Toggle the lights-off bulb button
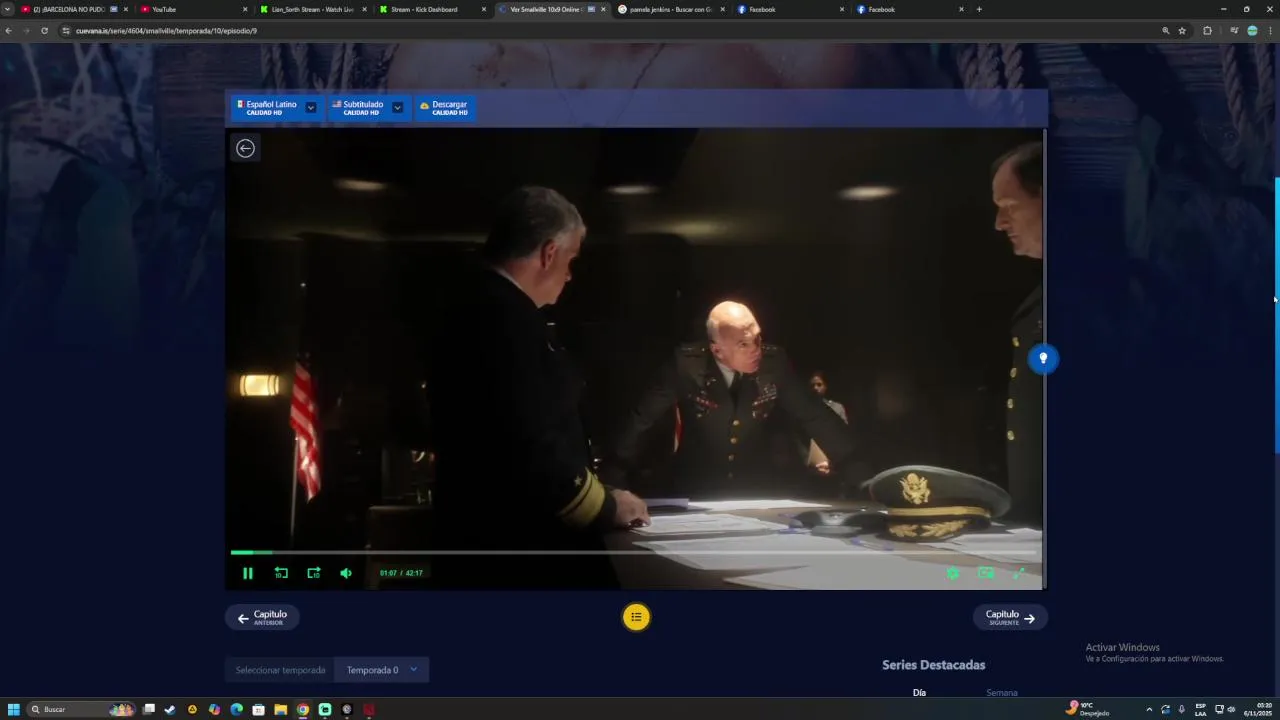The width and height of the screenshot is (1280, 720). pos(1043,359)
